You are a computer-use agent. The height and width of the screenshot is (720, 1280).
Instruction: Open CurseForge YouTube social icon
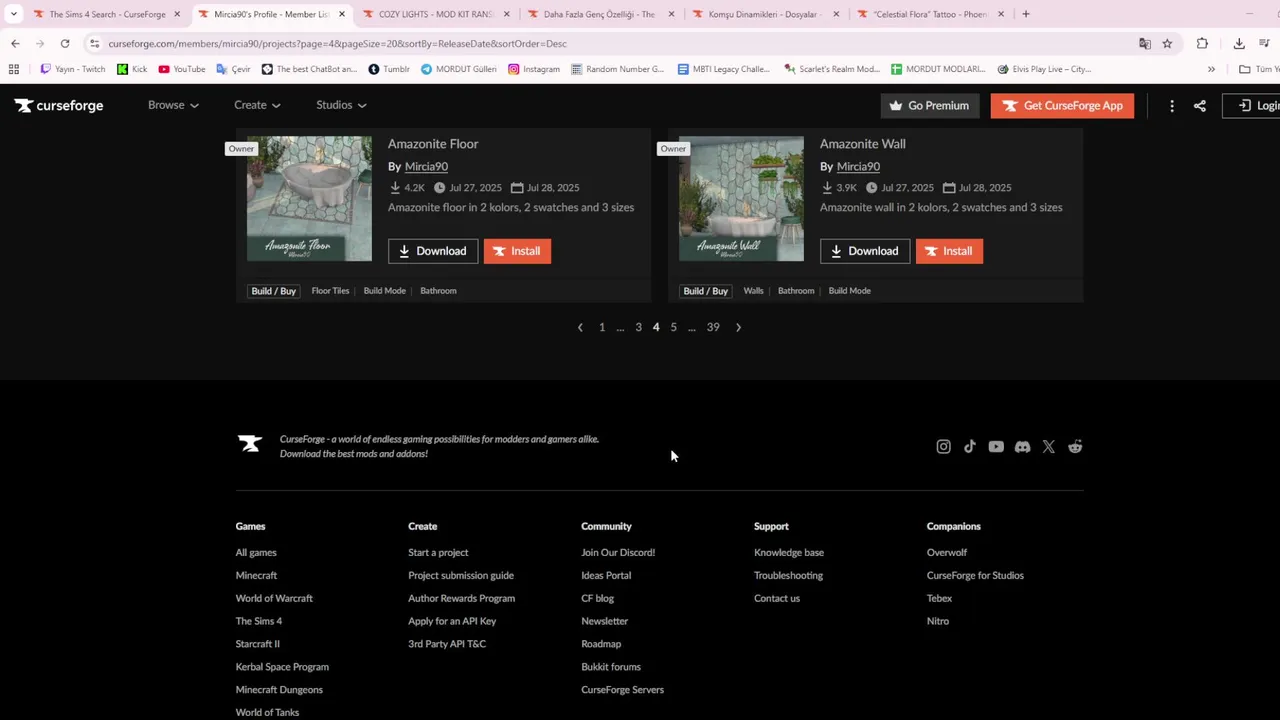(x=996, y=447)
